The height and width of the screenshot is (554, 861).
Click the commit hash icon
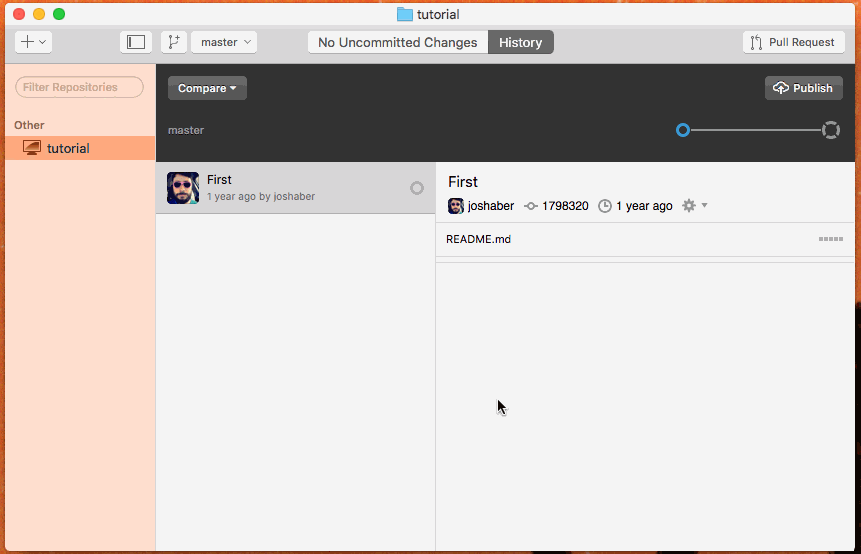coord(530,206)
